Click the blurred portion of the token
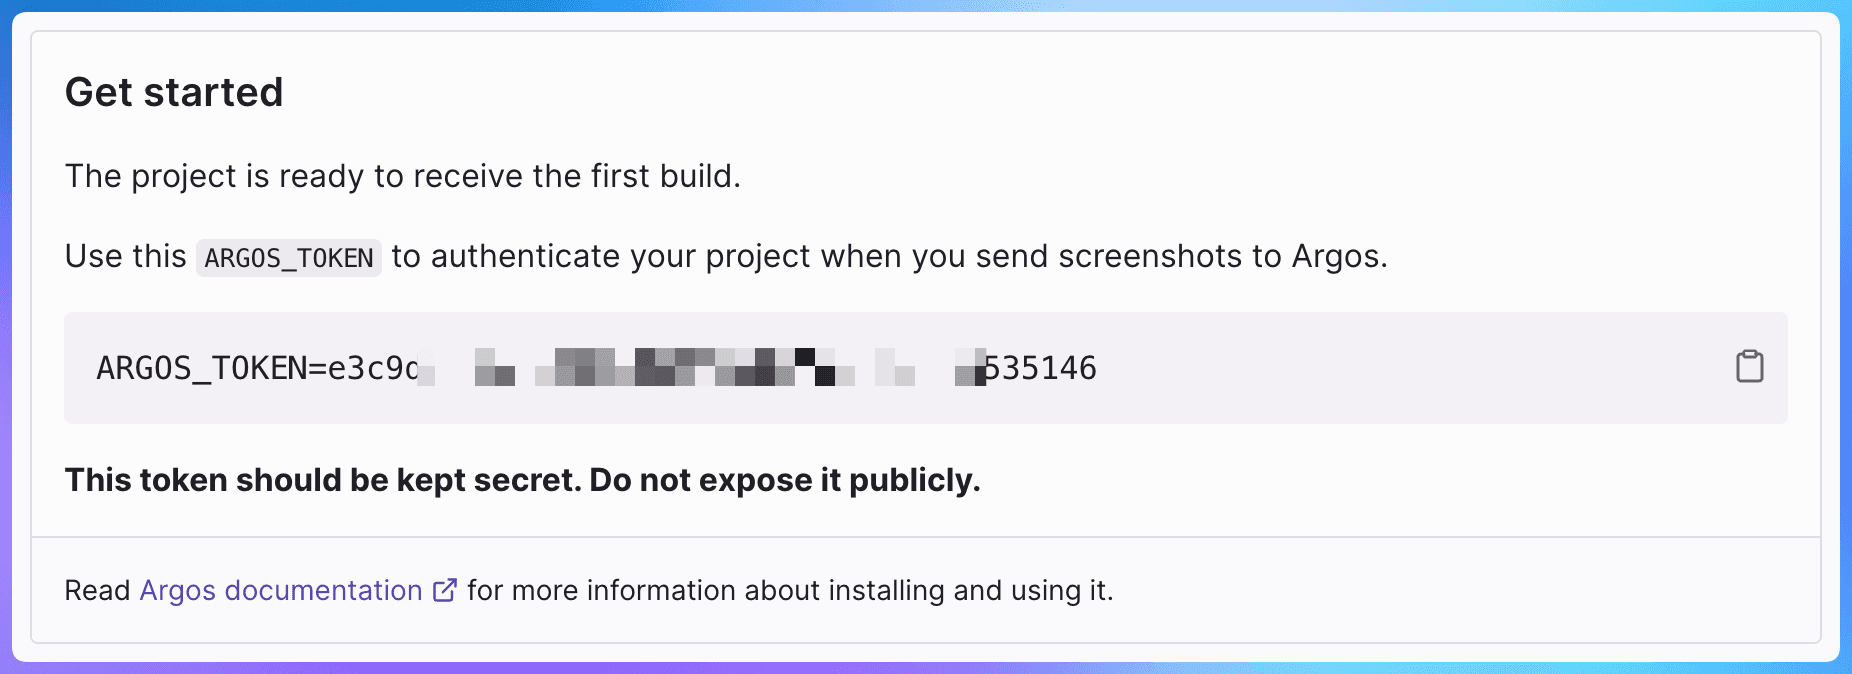 point(700,367)
